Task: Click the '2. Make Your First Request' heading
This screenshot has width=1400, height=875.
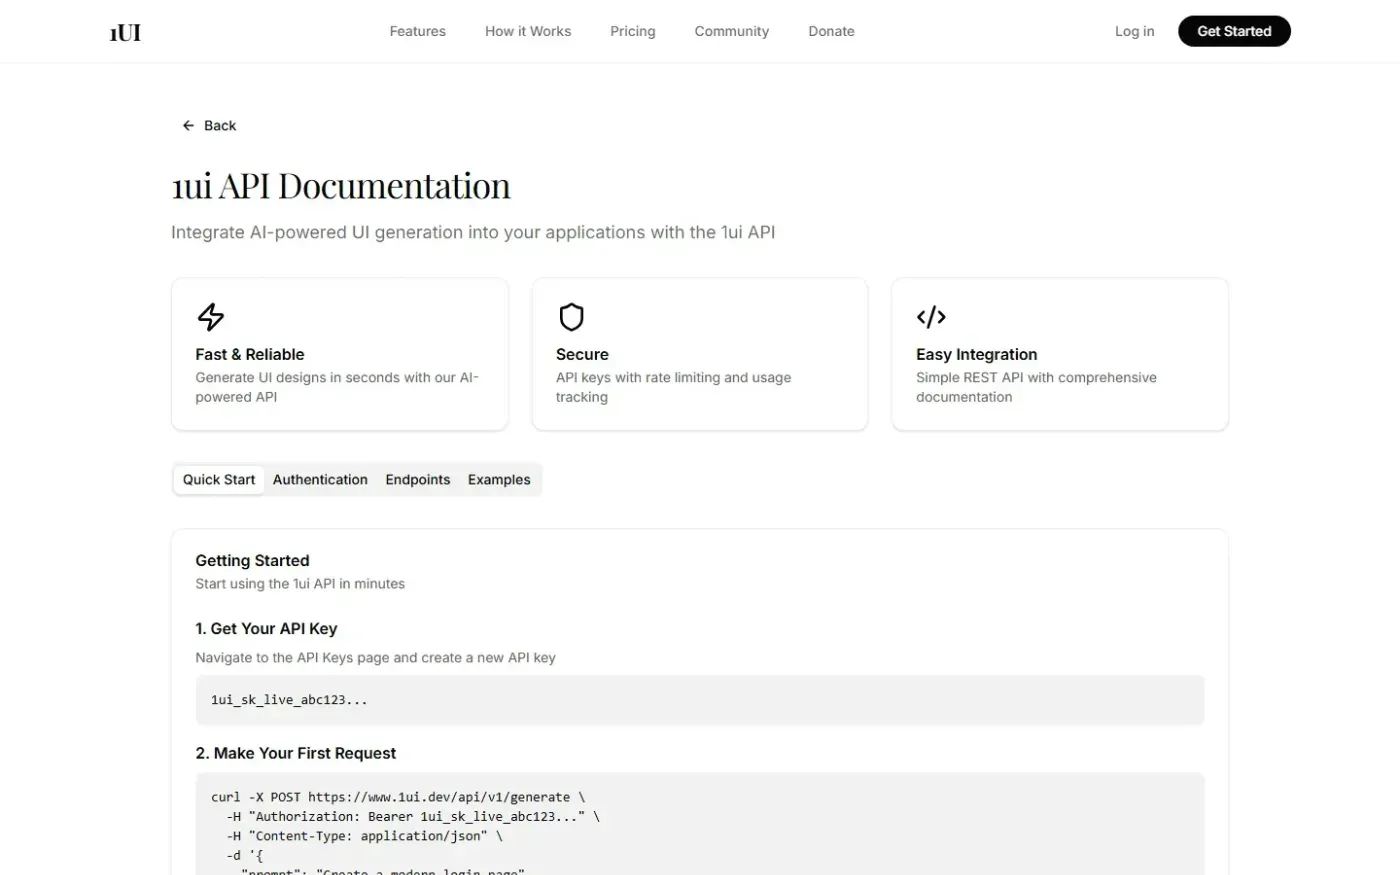Action: coord(295,754)
